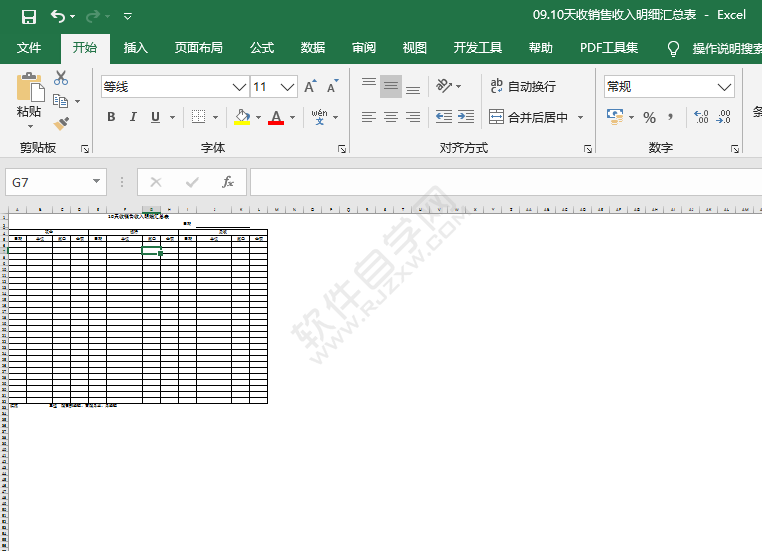The width and height of the screenshot is (762, 551).
Task: Click the Cut scissors icon
Action: click(x=61, y=78)
